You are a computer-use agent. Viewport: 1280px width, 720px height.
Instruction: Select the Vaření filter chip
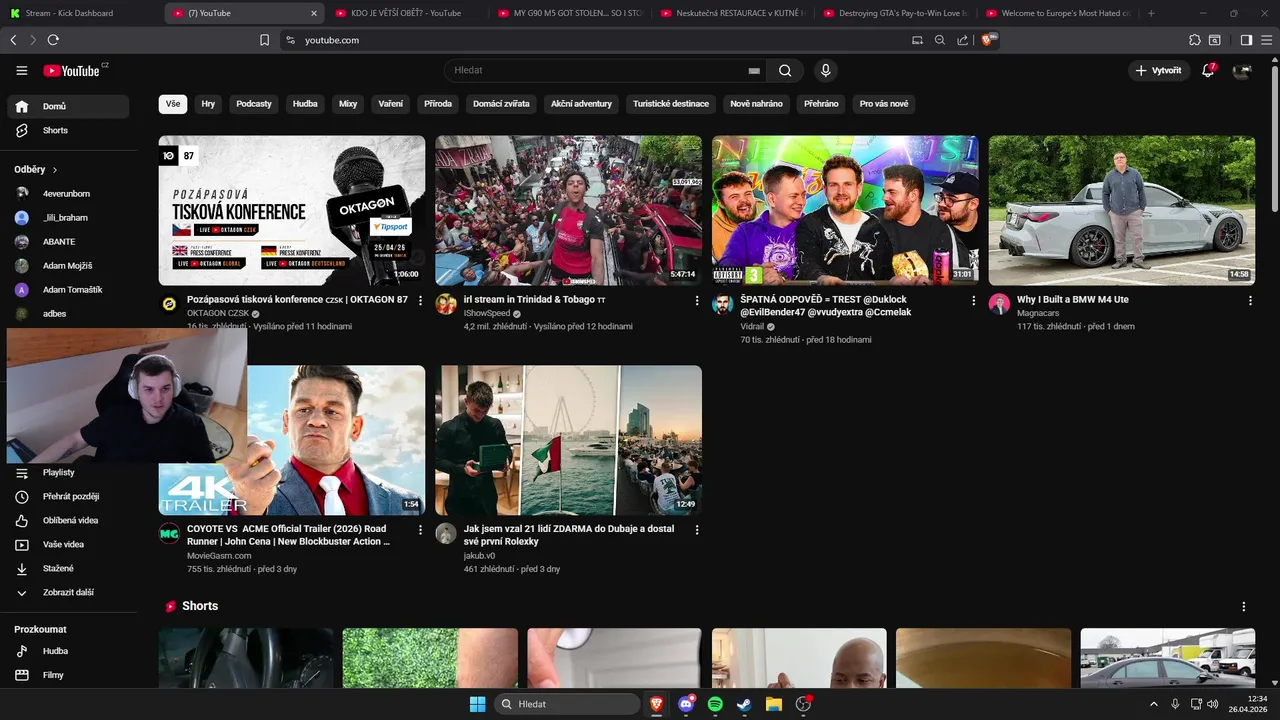[x=390, y=104]
